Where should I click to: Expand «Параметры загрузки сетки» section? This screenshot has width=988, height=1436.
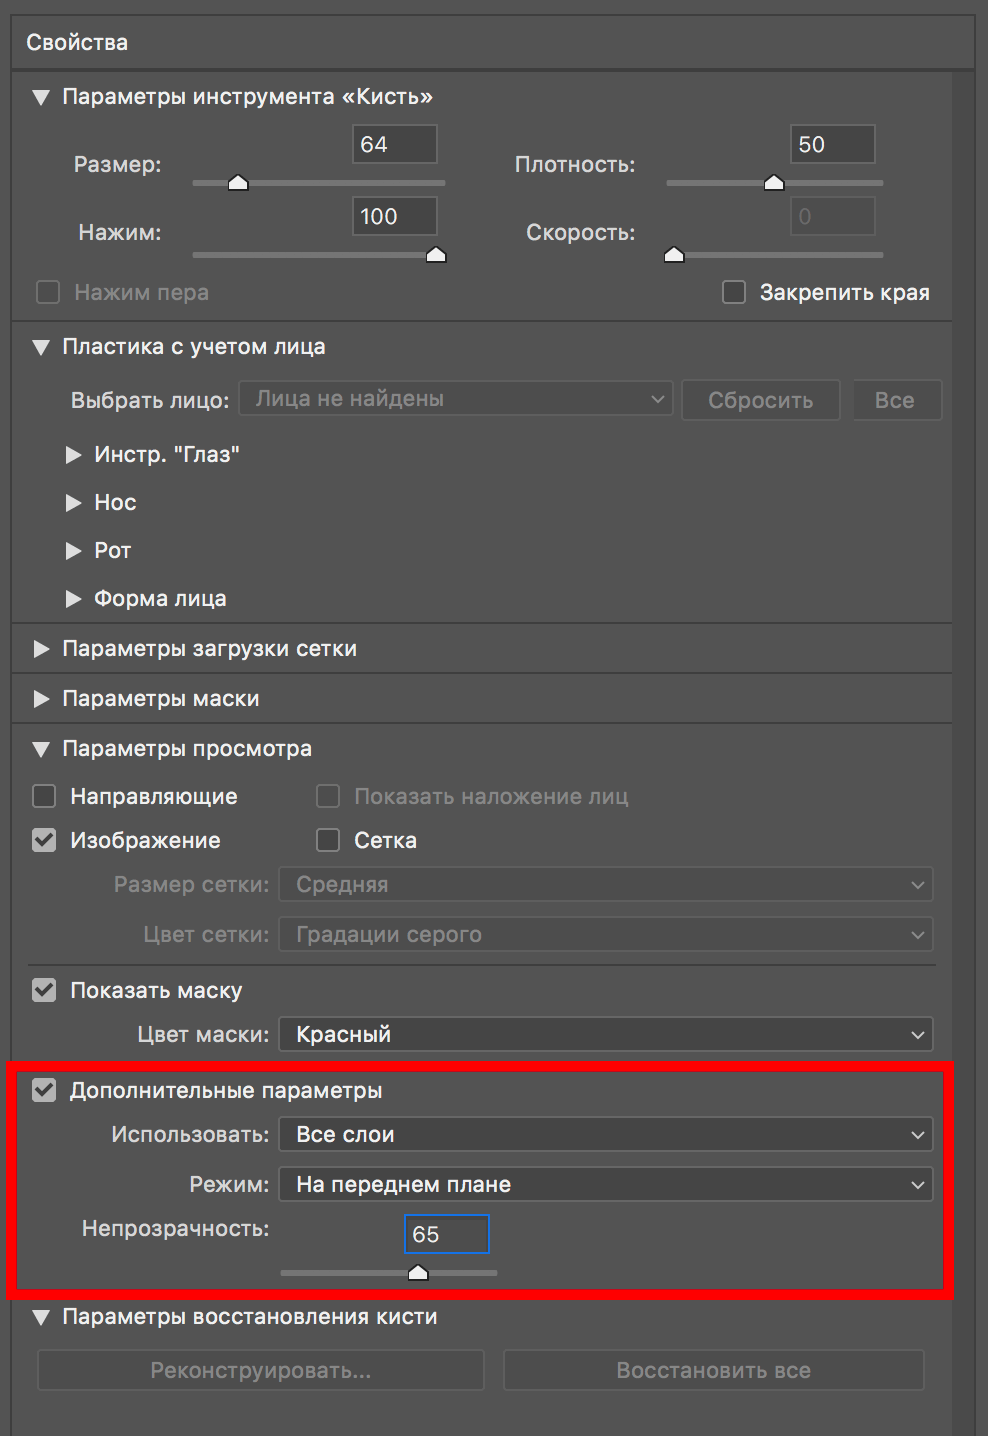click(41, 649)
